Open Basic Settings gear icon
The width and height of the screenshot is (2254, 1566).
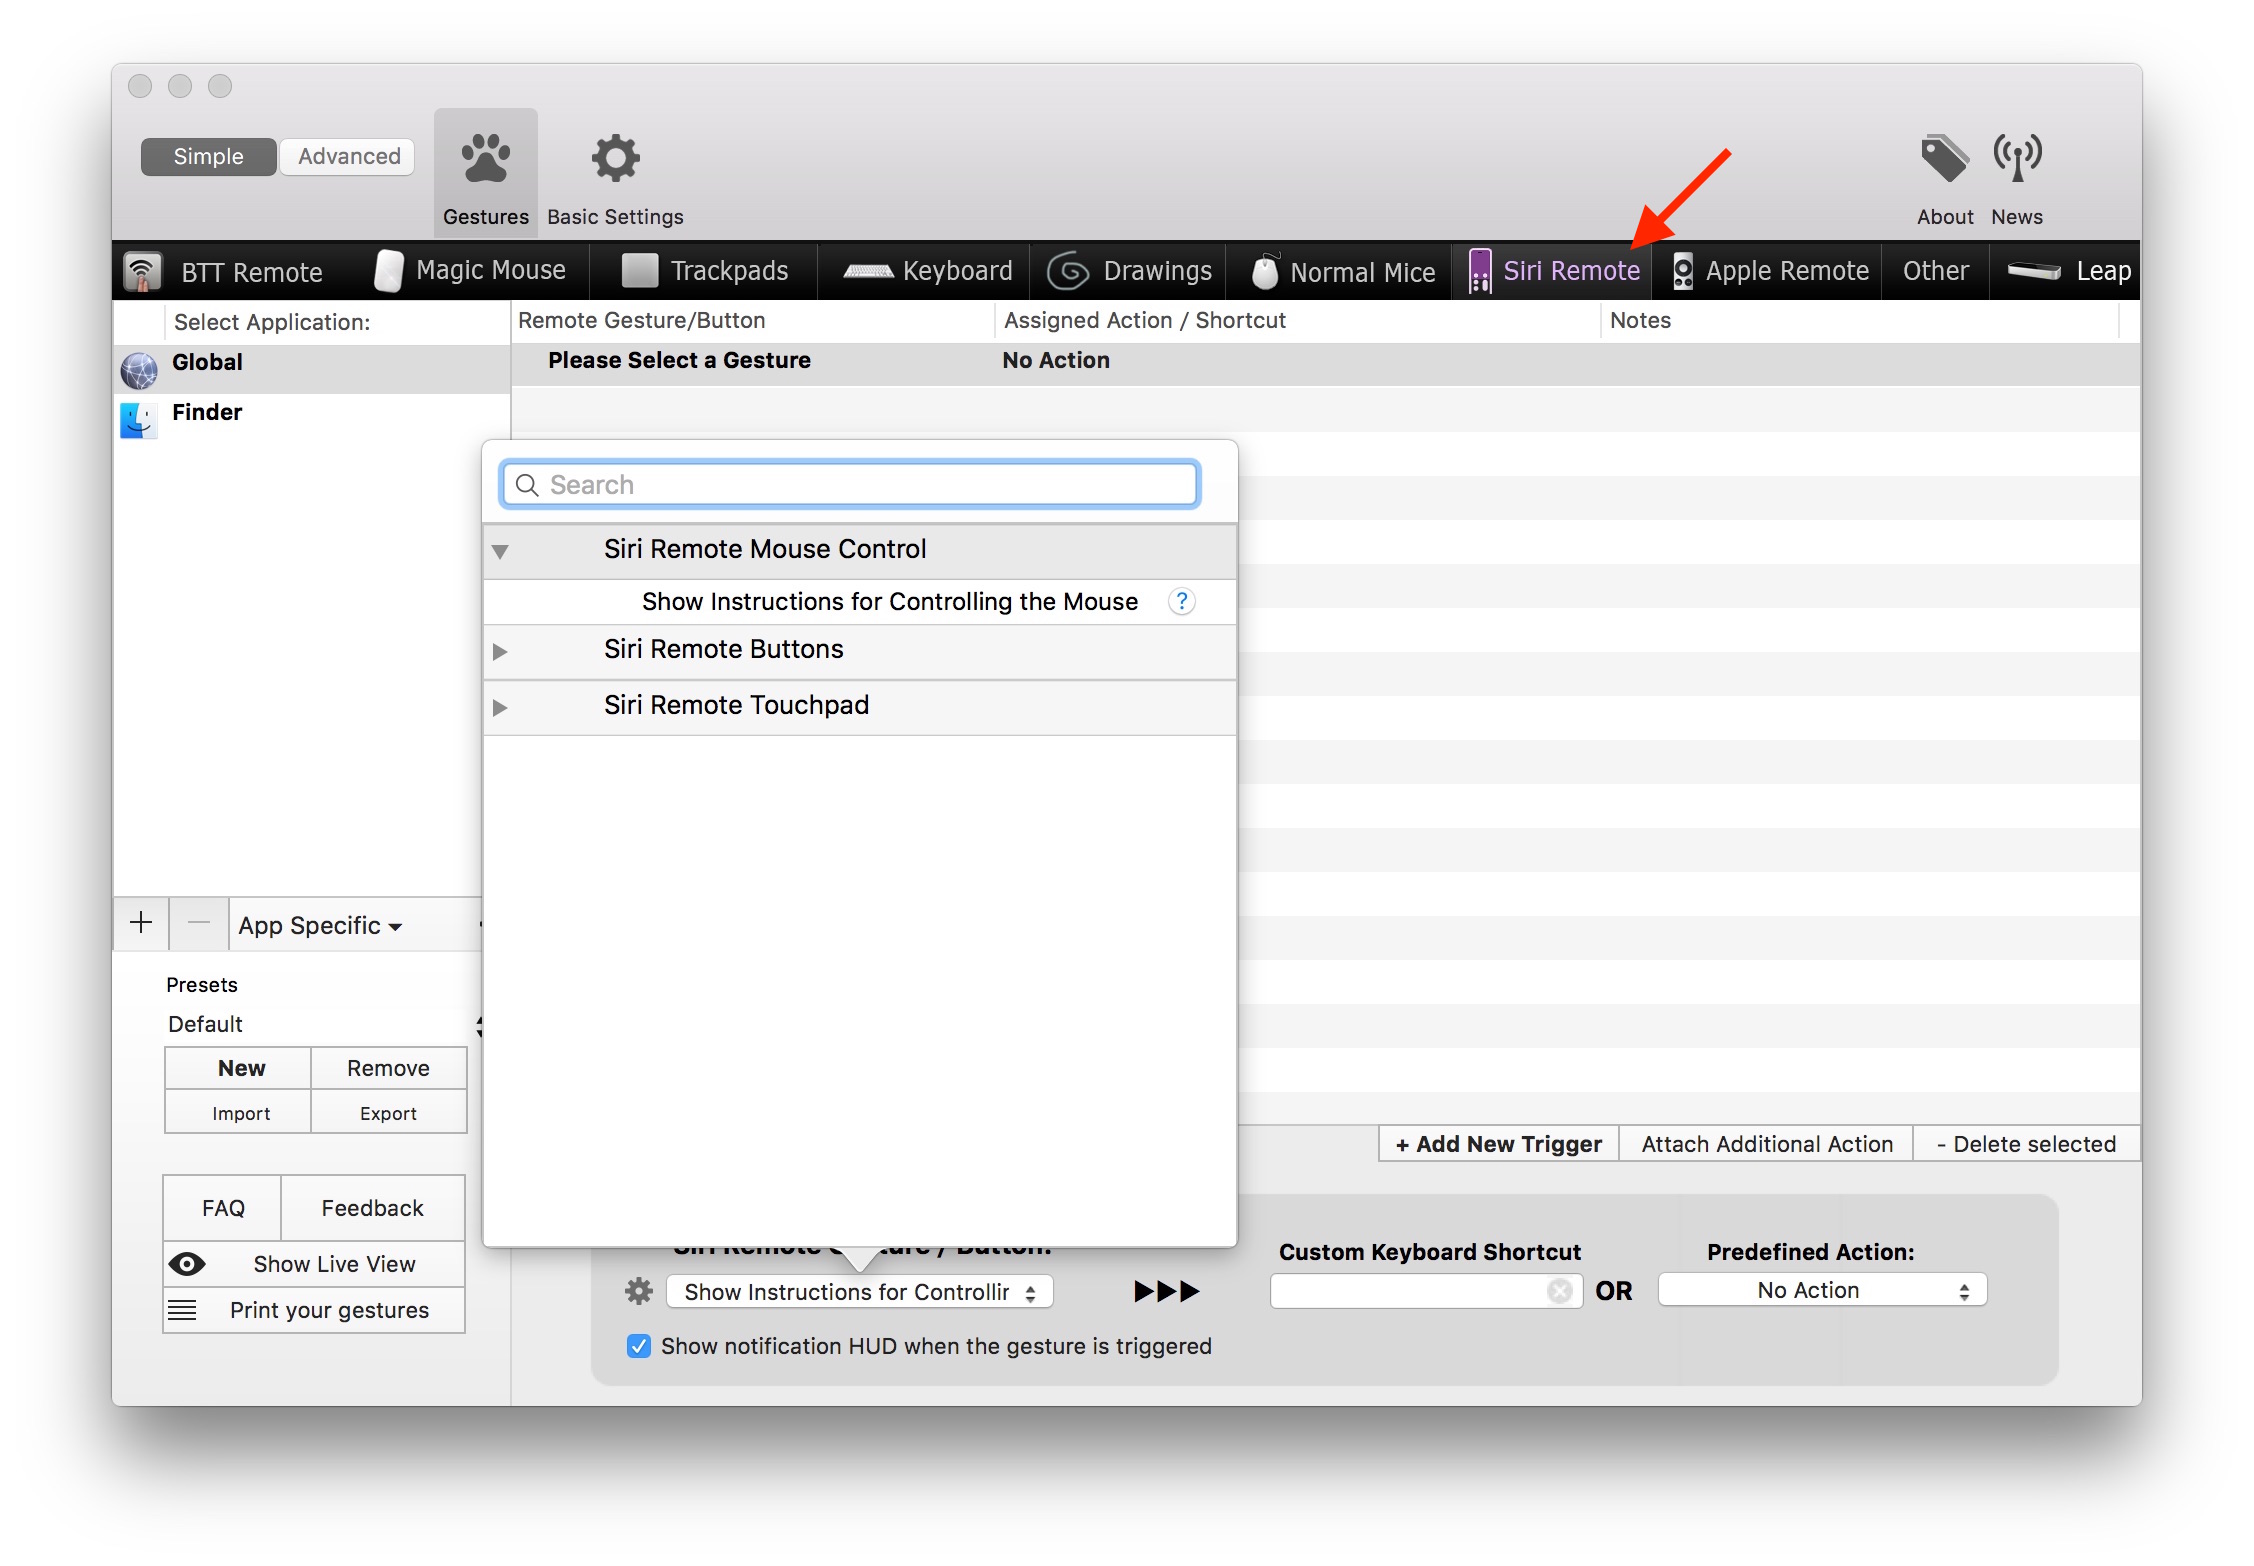615,160
